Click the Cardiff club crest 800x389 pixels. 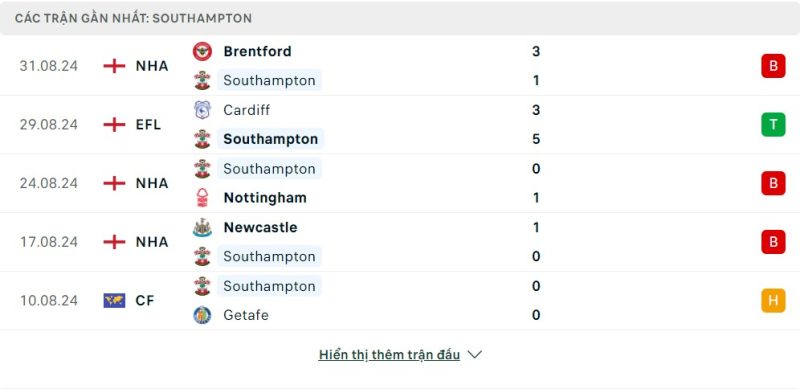[x=202, y=110]
